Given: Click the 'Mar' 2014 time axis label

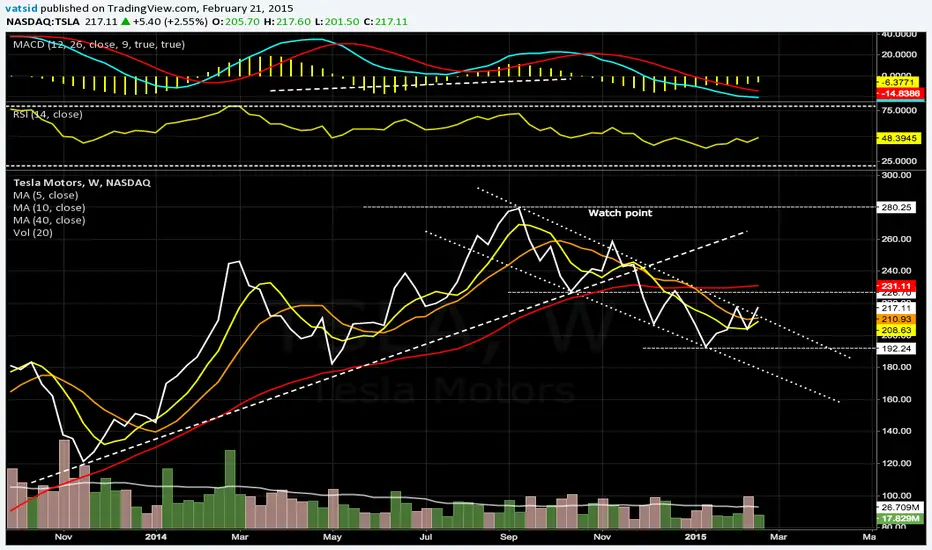Looking at the screenshot, I should (240, 536).
